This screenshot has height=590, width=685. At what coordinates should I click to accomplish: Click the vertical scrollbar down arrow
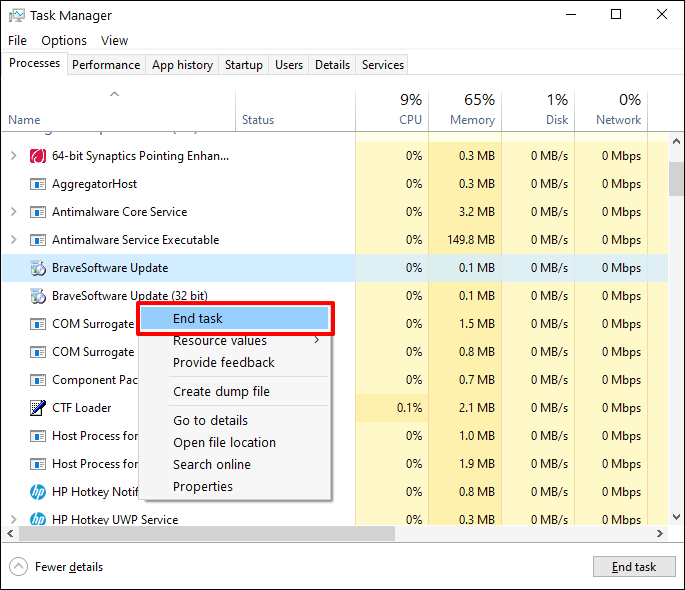point(676,517)
